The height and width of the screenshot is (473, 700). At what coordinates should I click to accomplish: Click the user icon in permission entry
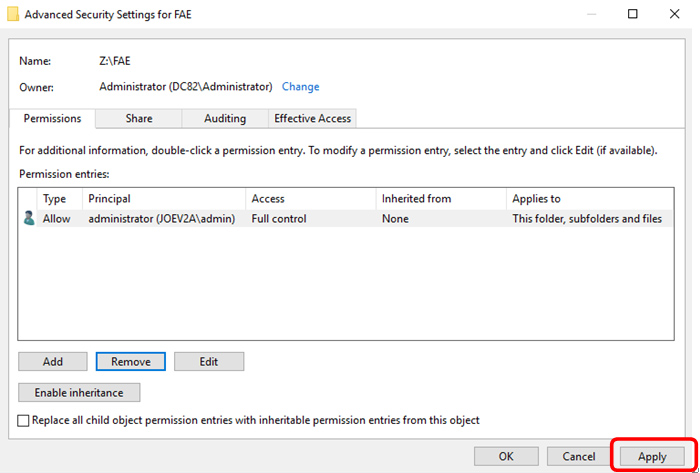click(29, 218)
